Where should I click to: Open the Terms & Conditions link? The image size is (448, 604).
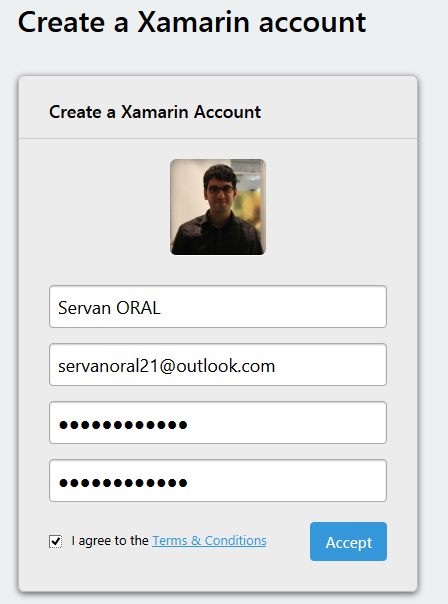click(x=209, y=541)
